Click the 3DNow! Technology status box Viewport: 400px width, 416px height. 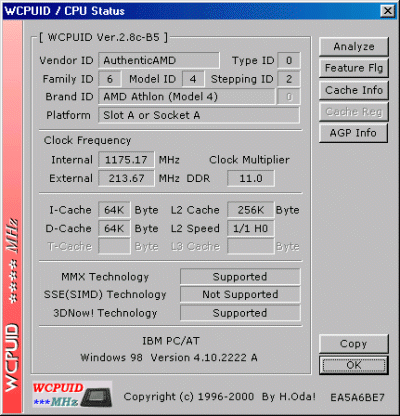pos(240,313)
